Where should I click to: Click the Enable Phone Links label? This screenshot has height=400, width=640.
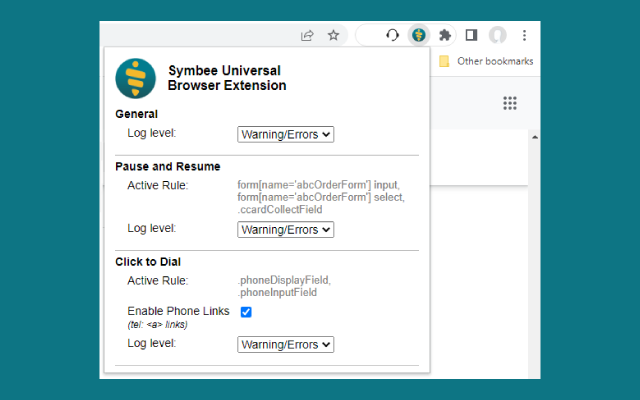pyautogui.click(x=178, y=311)
